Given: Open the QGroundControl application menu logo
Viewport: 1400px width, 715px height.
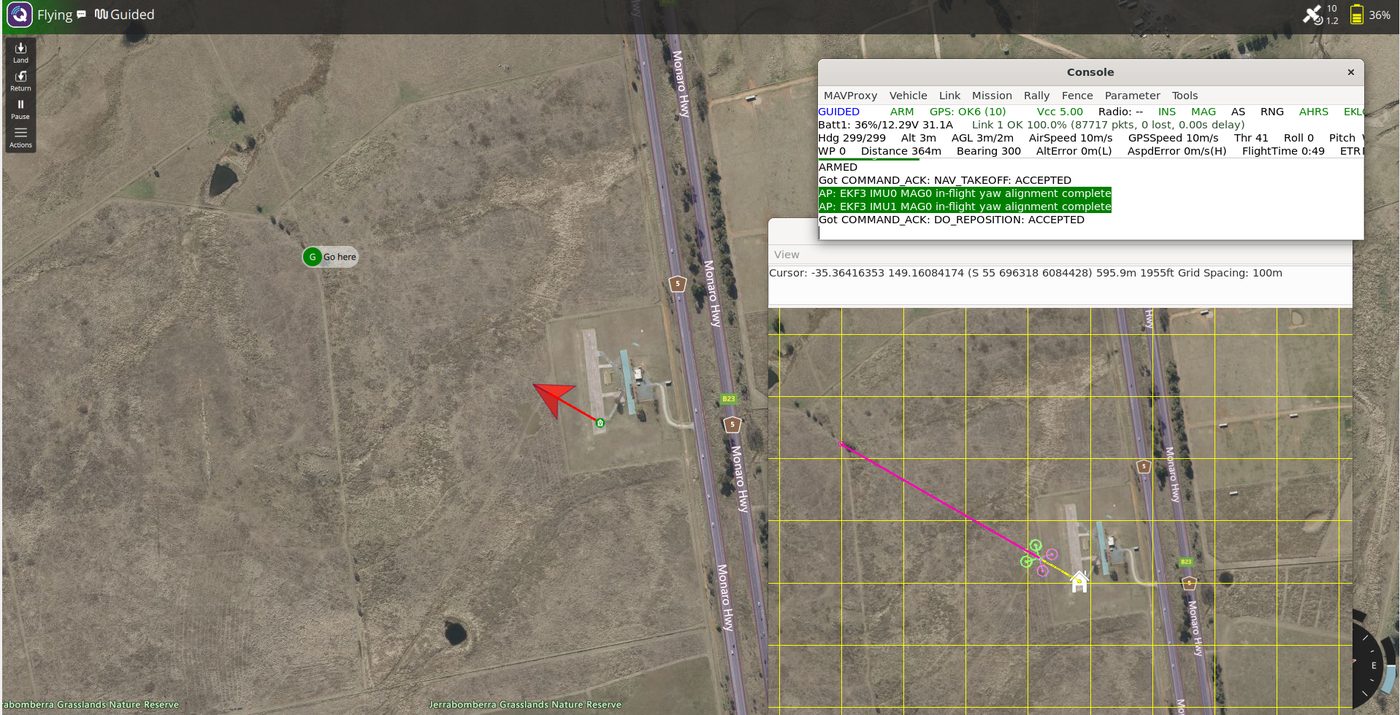Looking at the screenshot, I should point(19,15).
